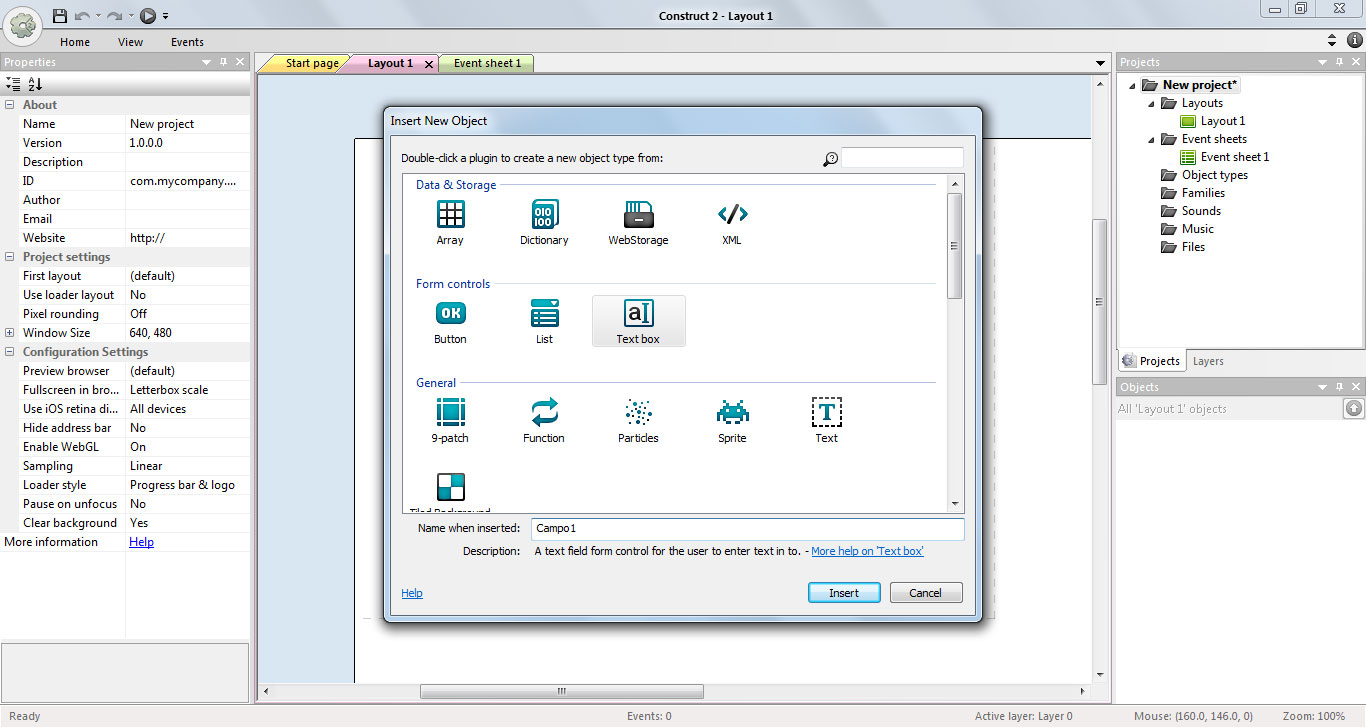Open the Projects panel options dropdown
Viewport: 1366px width, 728px height.
click(x=1322, y=62)
